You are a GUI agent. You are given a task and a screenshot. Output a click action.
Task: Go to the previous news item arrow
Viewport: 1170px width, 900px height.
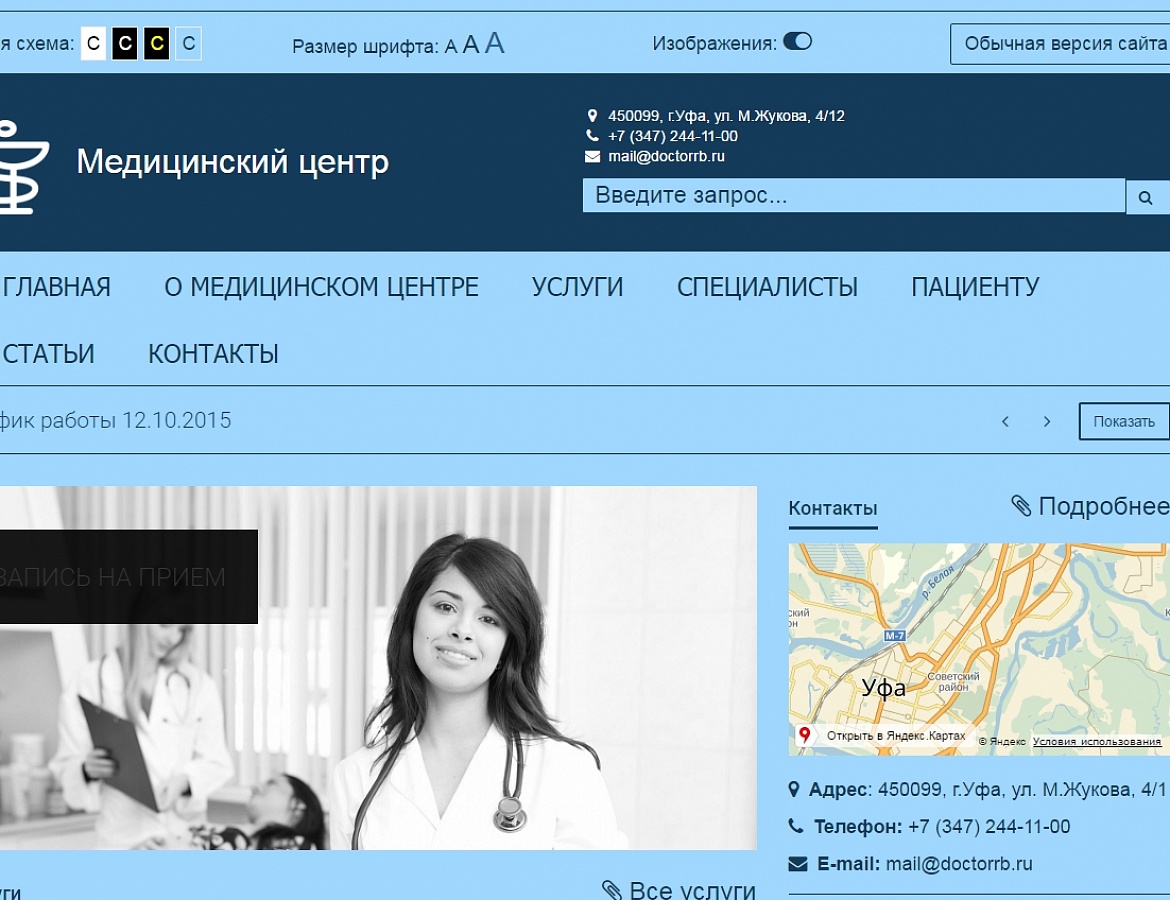pos(1005,422)
